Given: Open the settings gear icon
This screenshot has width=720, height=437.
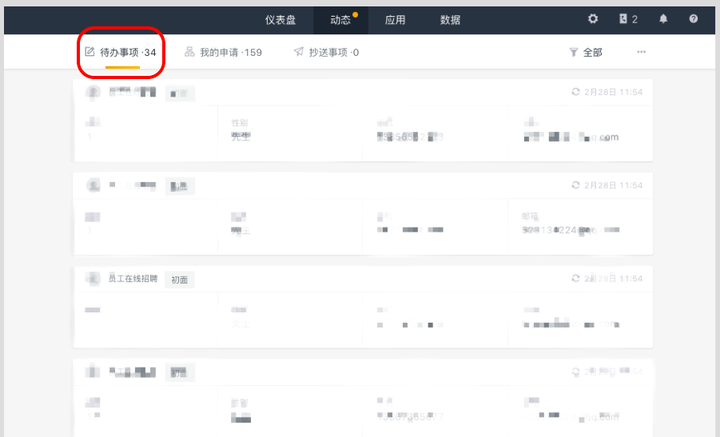Looking at the screenshot, I should point(593,19).
